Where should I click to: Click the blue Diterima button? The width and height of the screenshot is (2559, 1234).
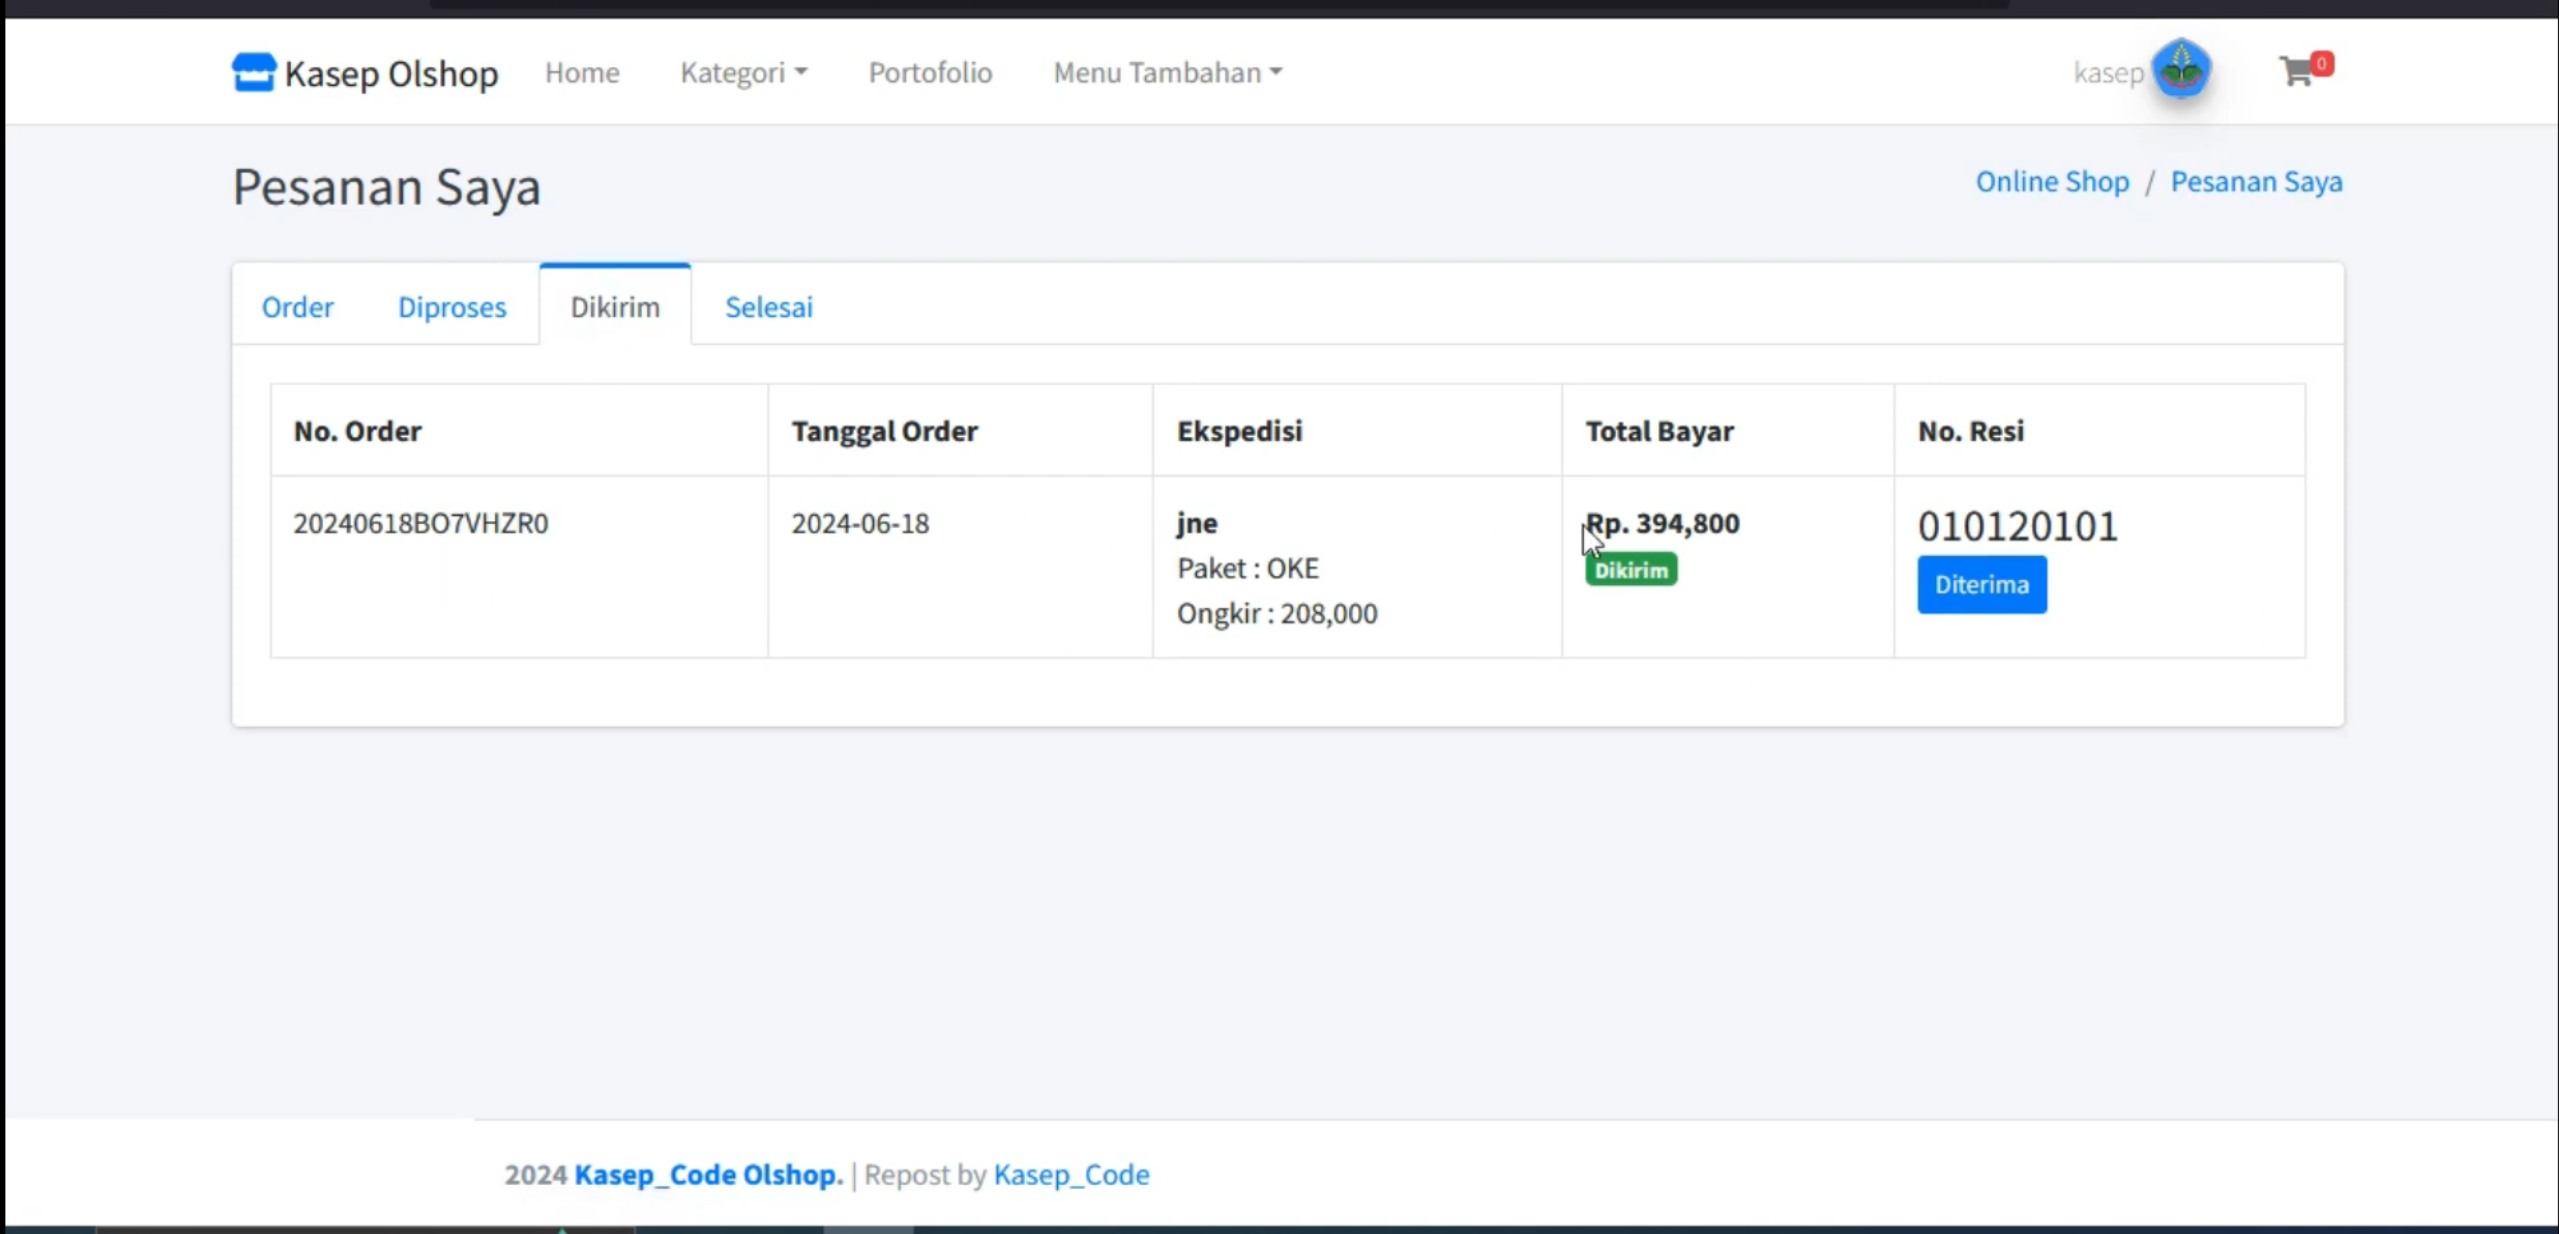click(1982, 584)
